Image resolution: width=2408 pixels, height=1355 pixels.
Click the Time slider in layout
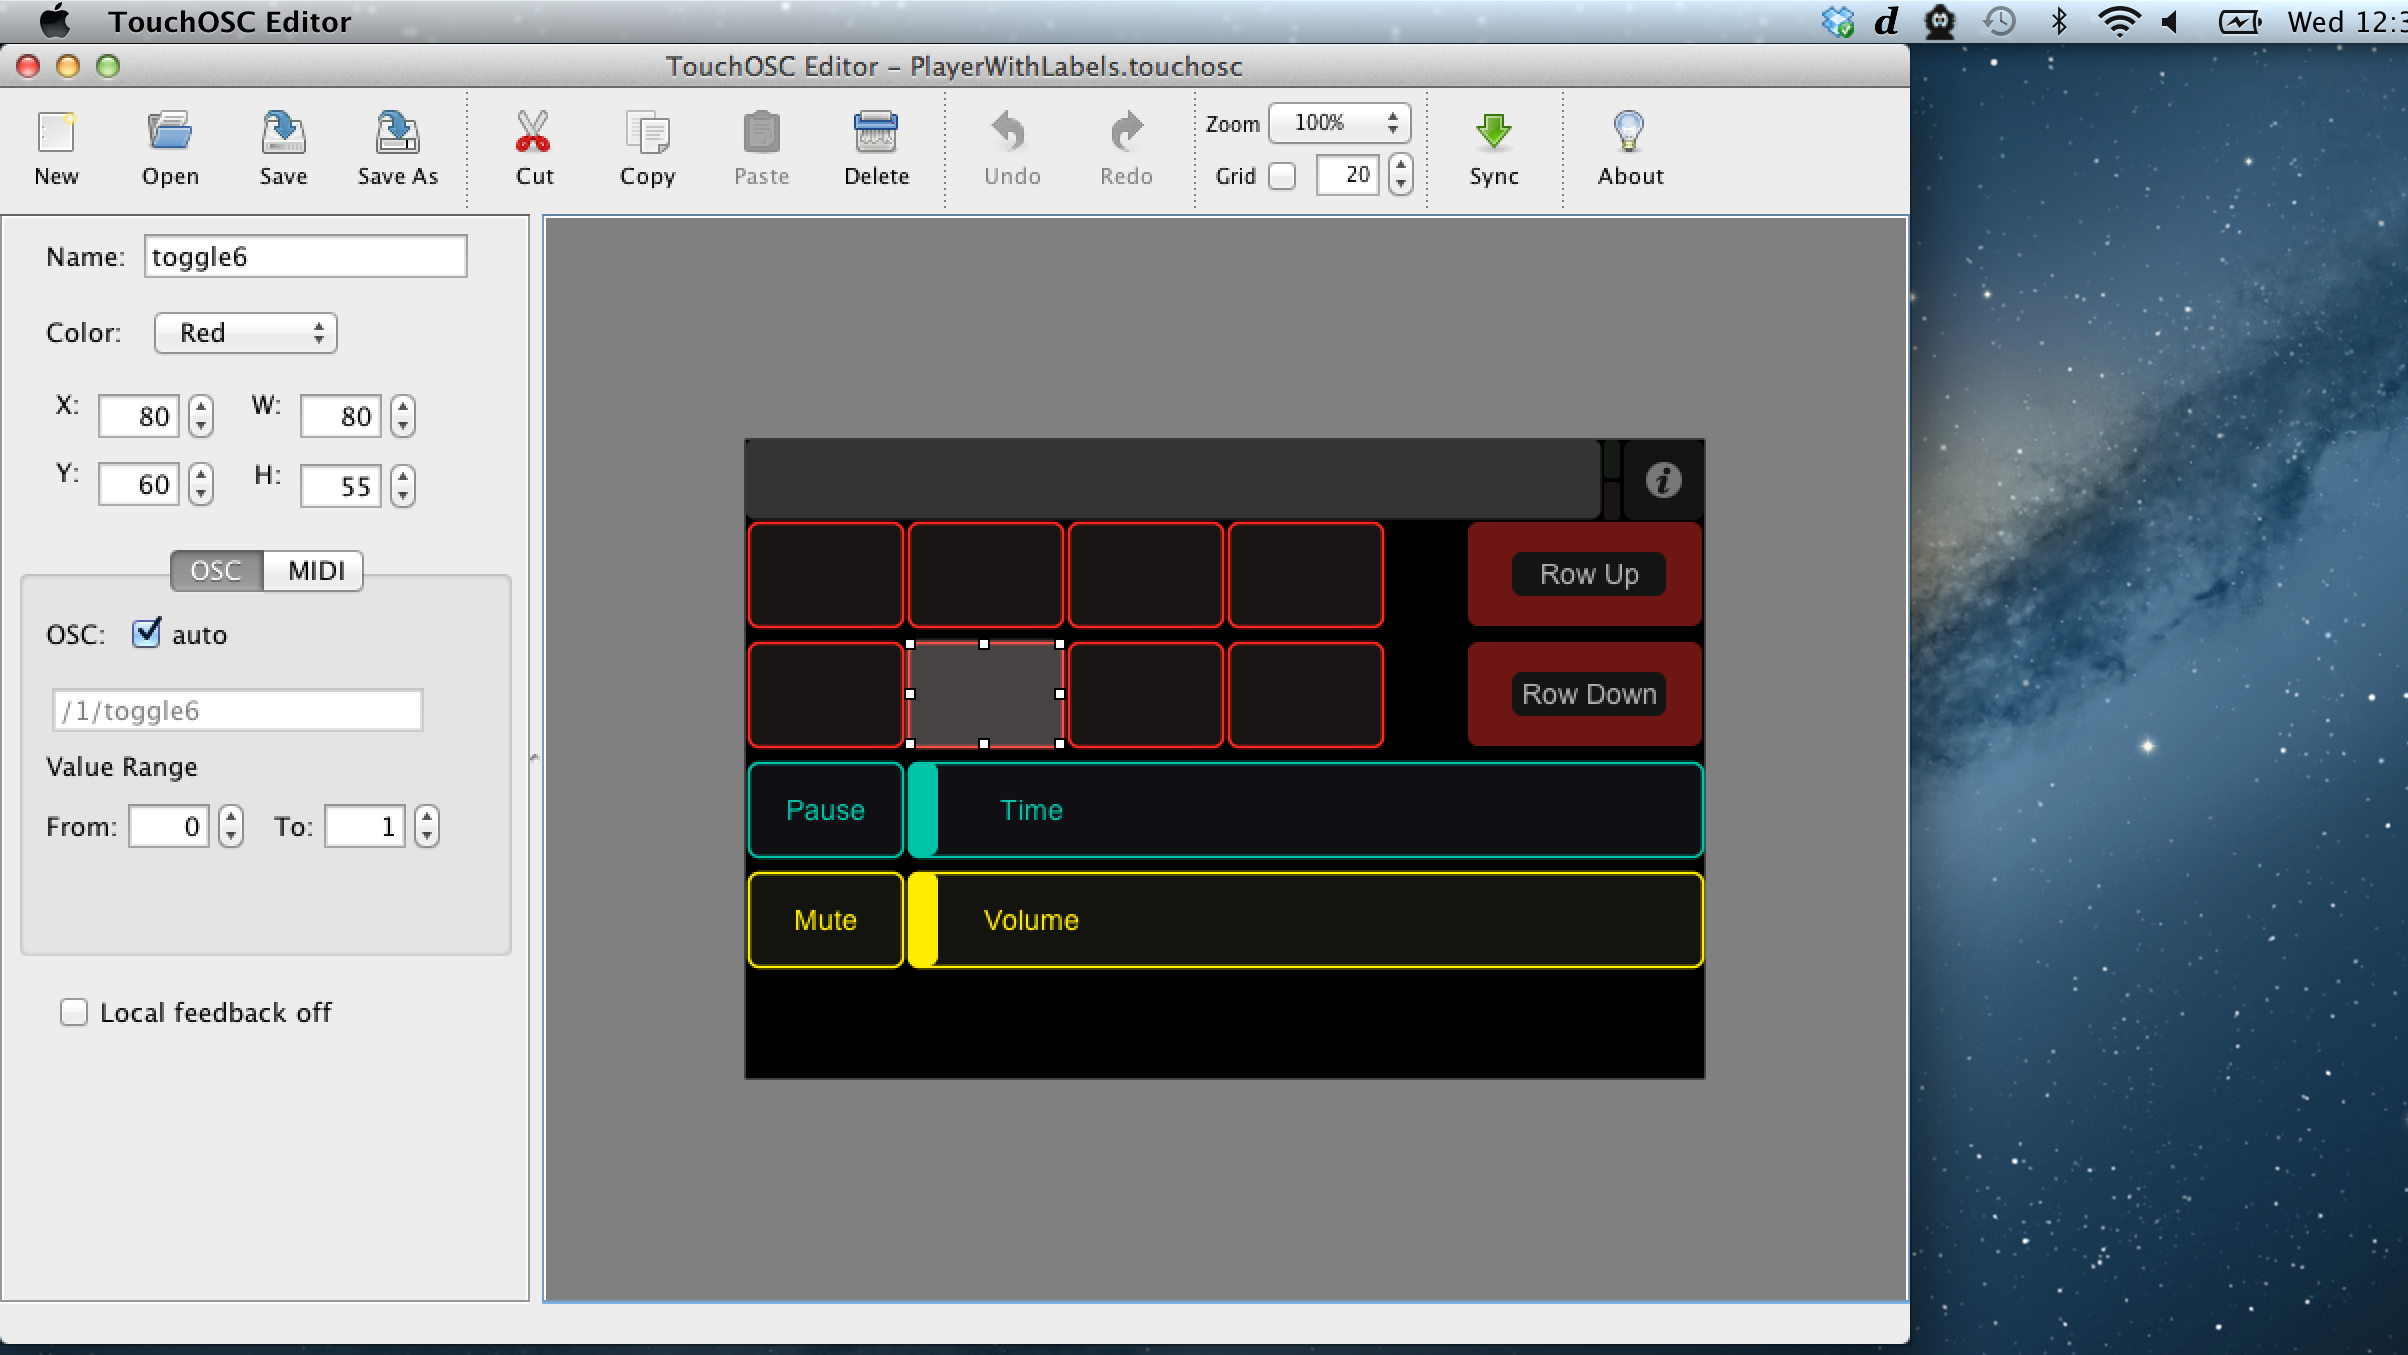tap(1305, 810)
